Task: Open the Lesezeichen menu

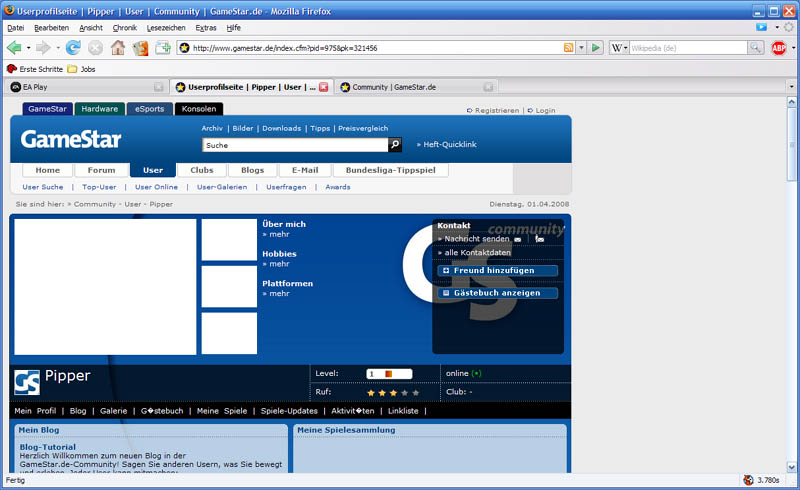Action: (166, 28)
